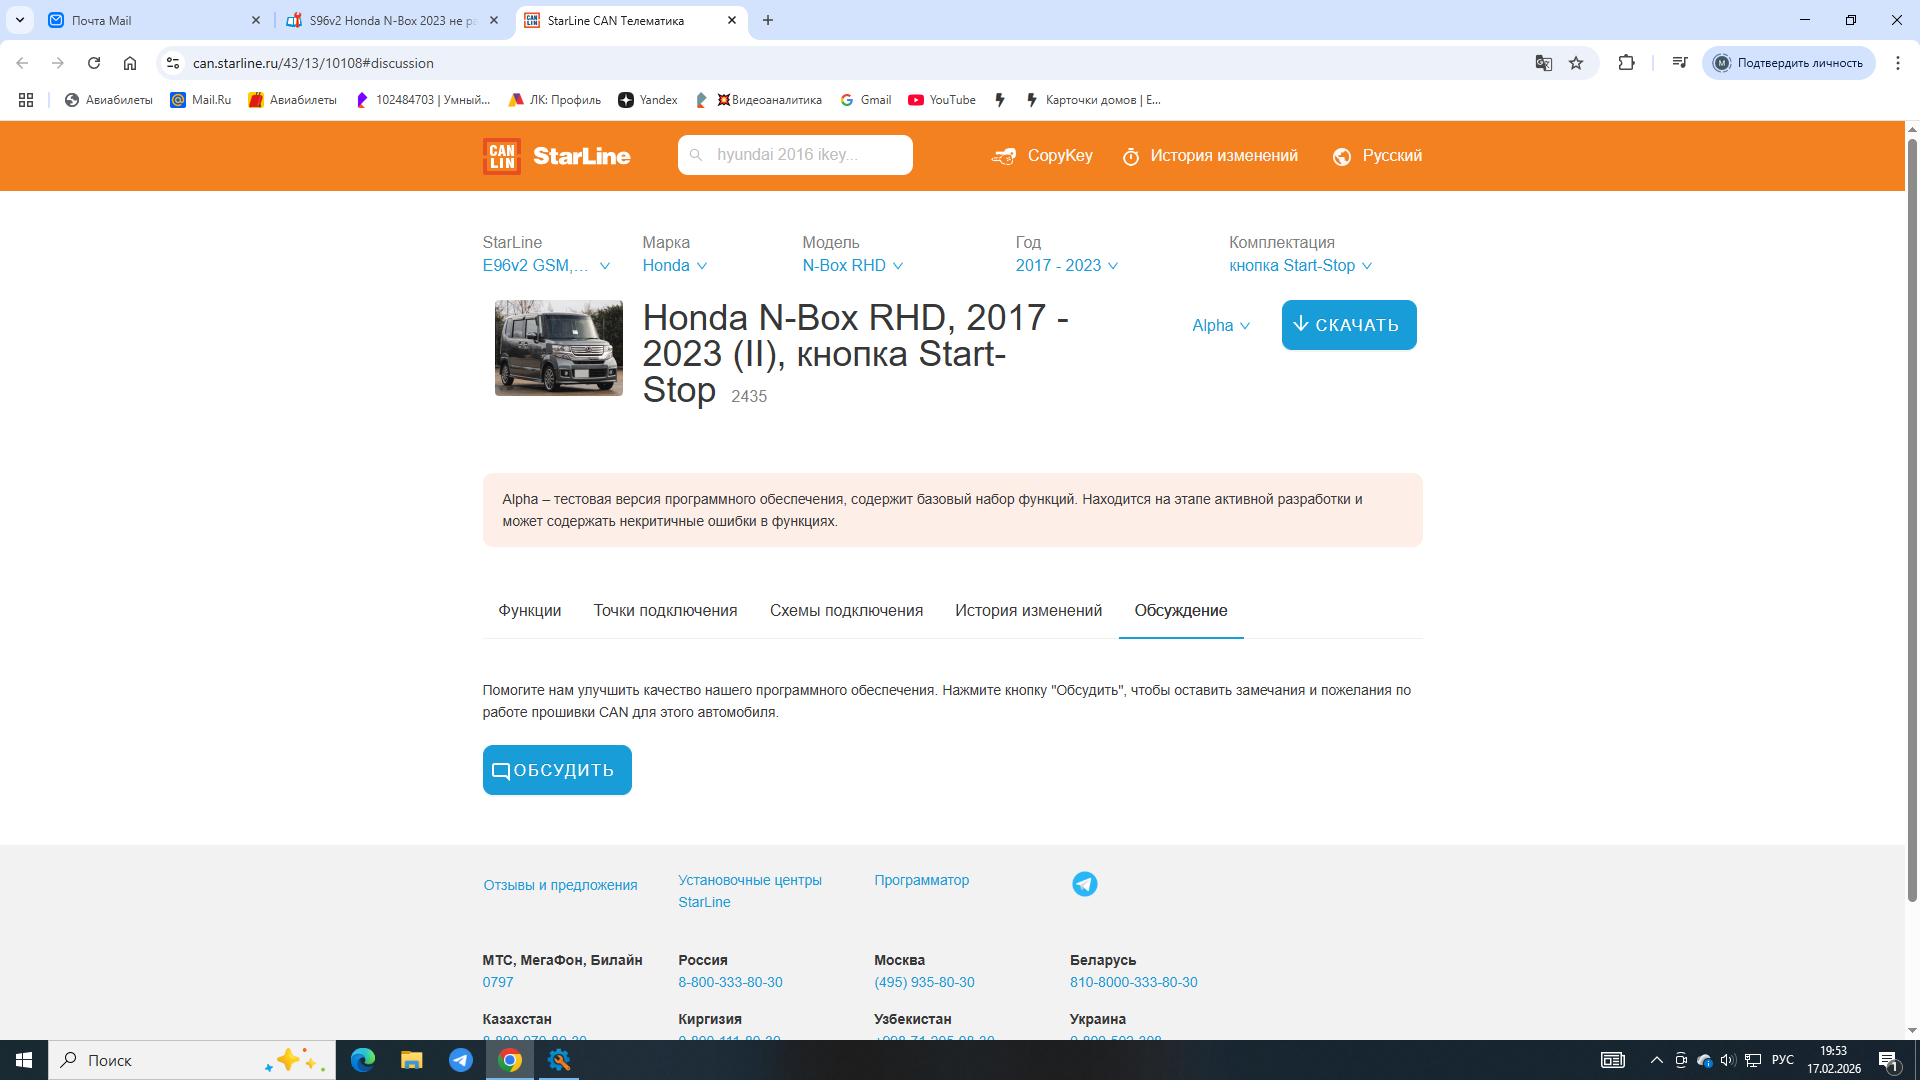Viewport: 1920px width, 1080px height.
Task: Open browser extensions puzzle icon
Action: pos(1626,63)
